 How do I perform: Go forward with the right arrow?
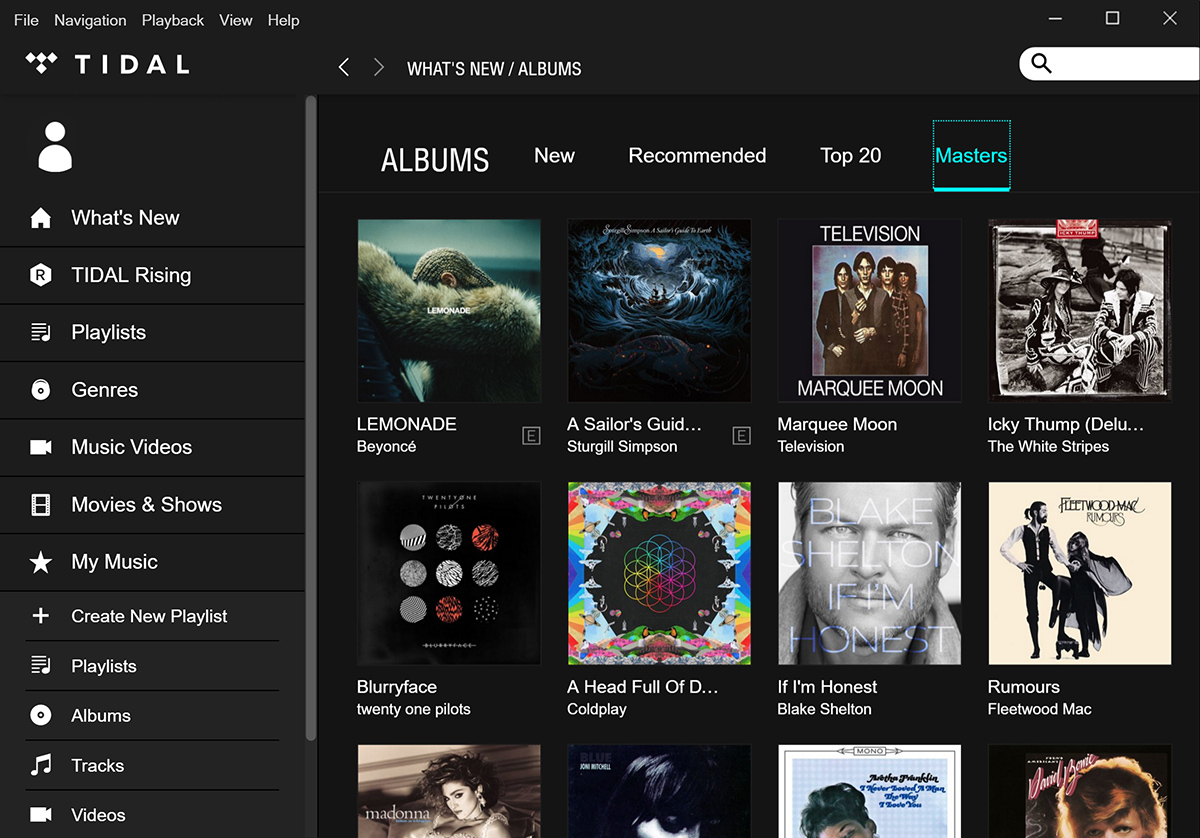(x=378, y=67)
